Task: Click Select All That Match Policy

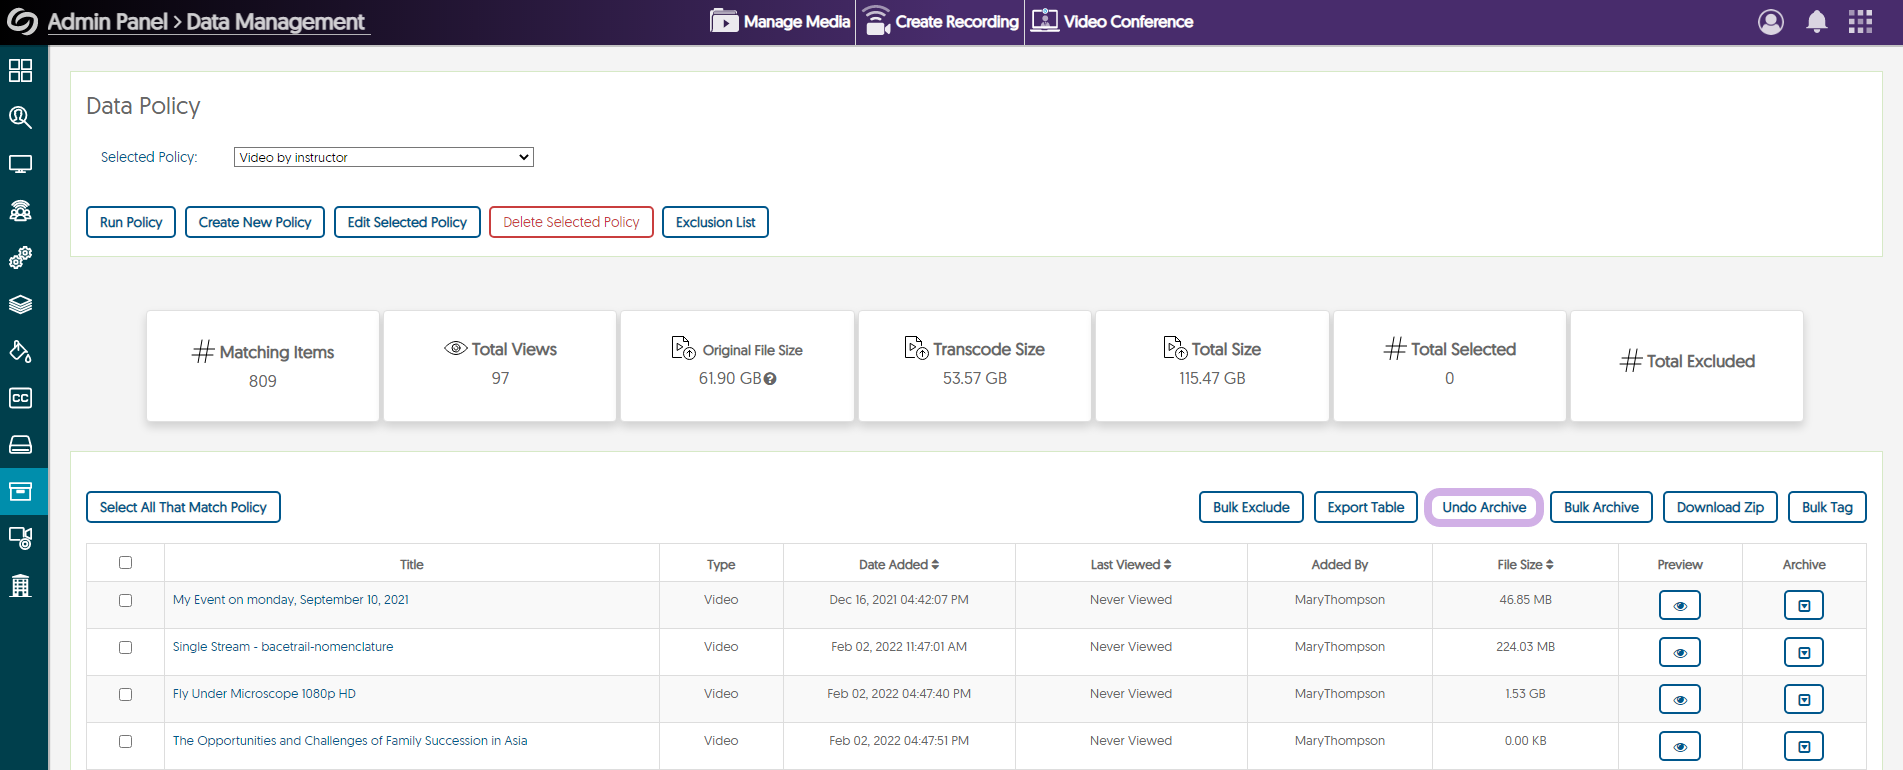Action: tap(183, 507)
